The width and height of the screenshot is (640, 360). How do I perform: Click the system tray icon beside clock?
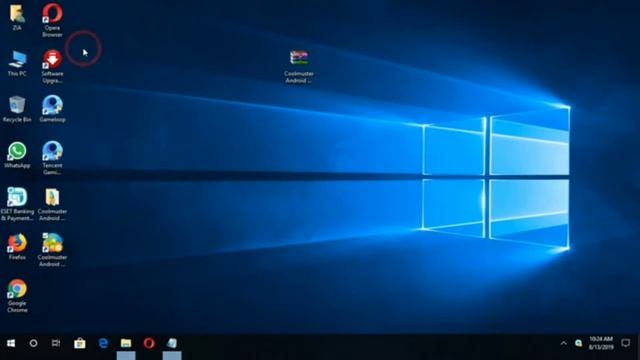578,343
